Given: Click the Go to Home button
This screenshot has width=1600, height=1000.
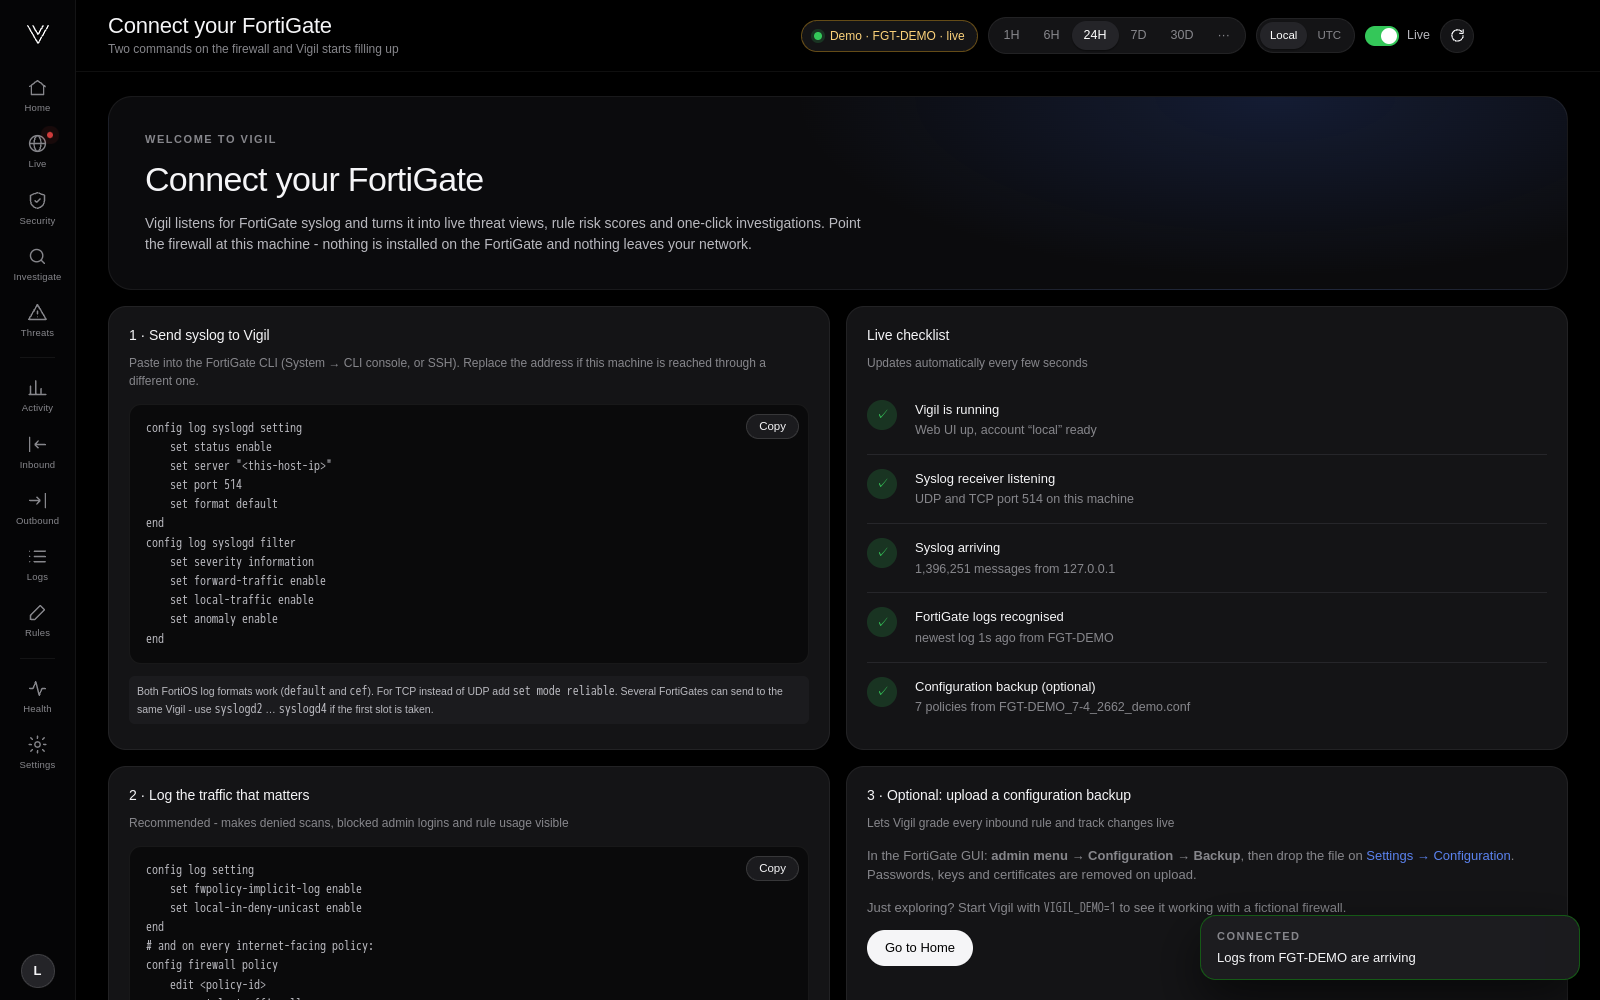Looking at the screenshot, I should coord(920,948).
